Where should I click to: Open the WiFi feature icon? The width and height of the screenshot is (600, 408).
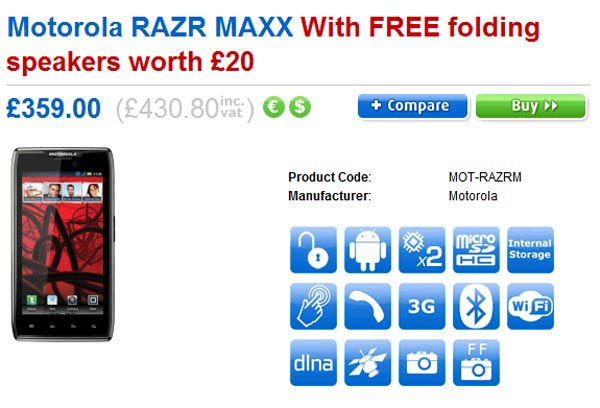tap(530, 306)
